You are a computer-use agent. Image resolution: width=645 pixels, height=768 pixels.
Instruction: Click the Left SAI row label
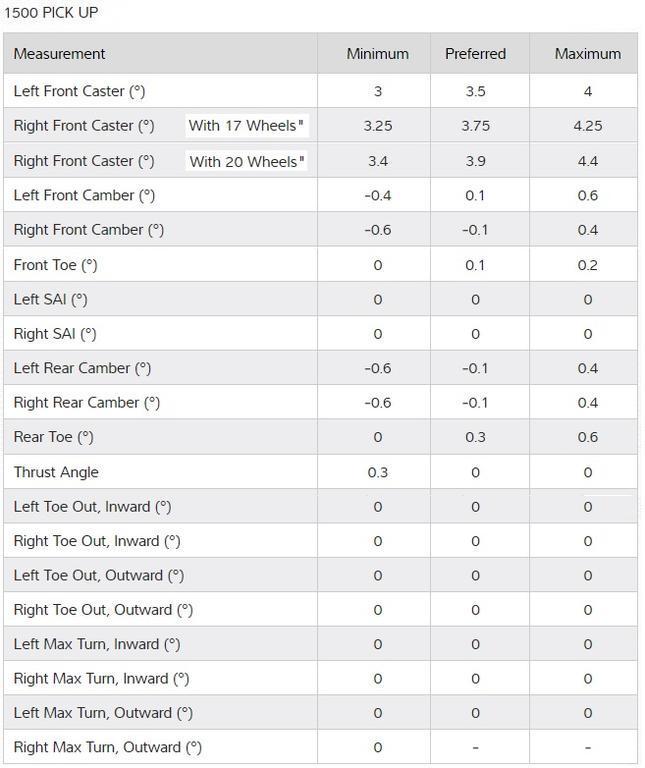[x=50, y=299]
